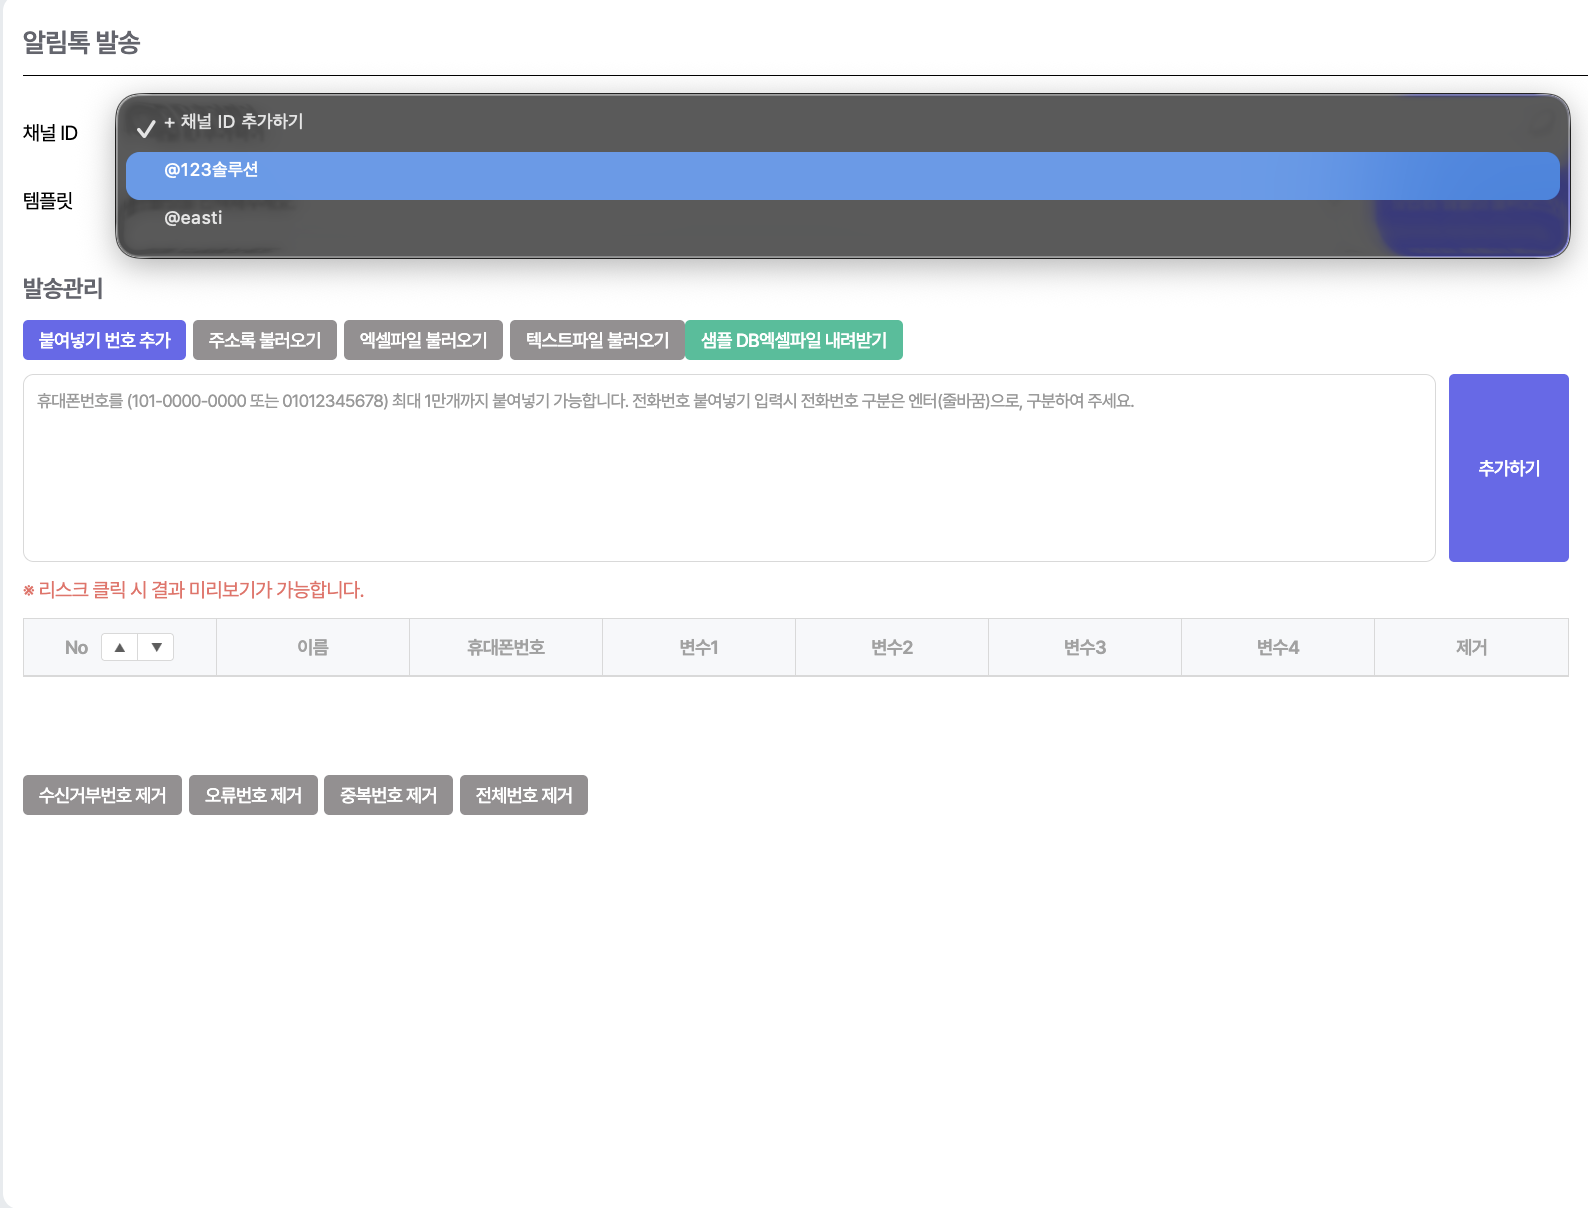
Task: Click inside the phone number paste textarea
Action: (728, 468)
